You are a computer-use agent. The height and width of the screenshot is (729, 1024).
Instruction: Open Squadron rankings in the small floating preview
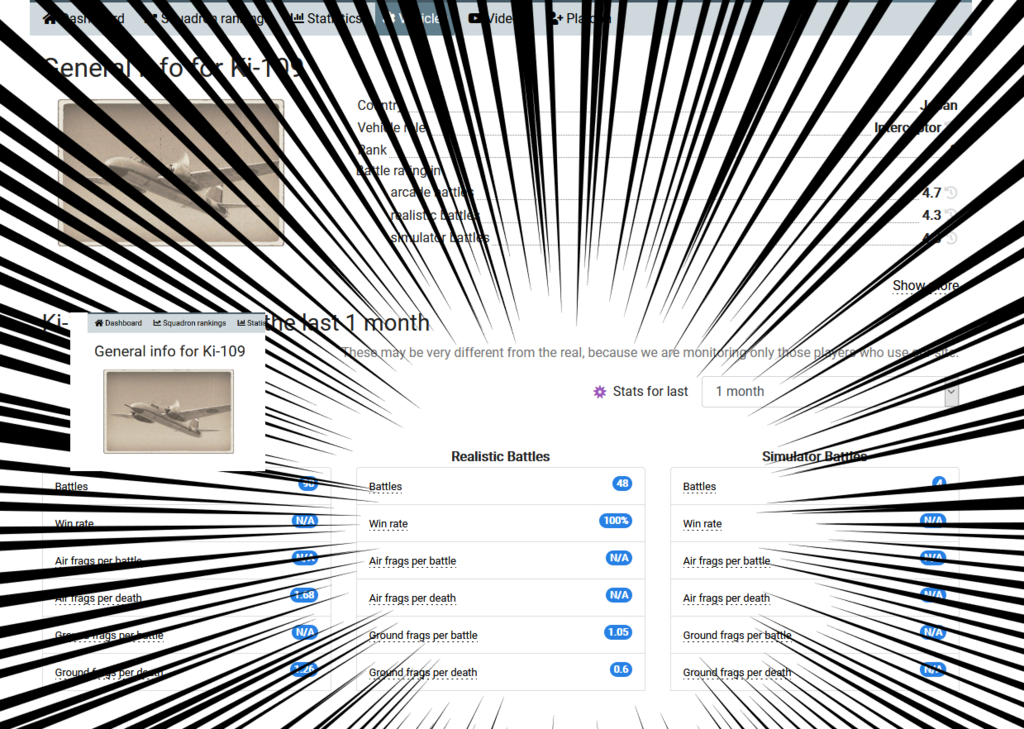click(x=189, y=323)
